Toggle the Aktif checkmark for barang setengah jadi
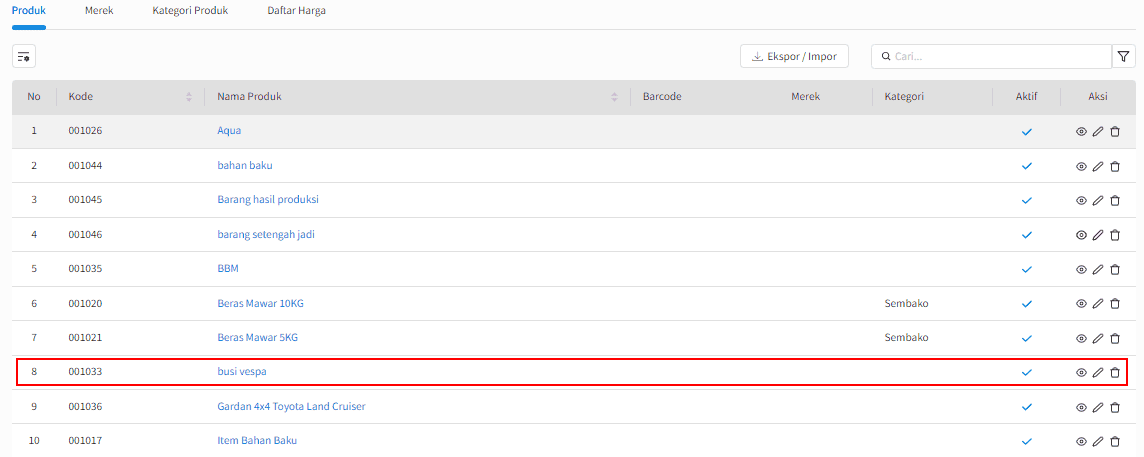 click(x=1027, y=235)
